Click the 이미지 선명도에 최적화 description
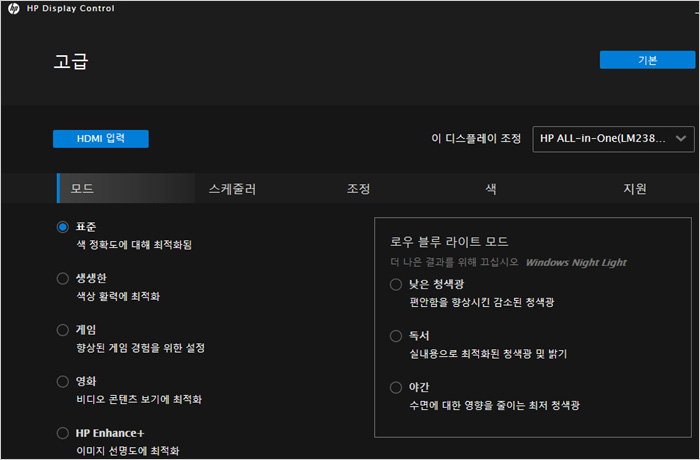The width and height of the screenshot is (700, 460). point(128,451)
